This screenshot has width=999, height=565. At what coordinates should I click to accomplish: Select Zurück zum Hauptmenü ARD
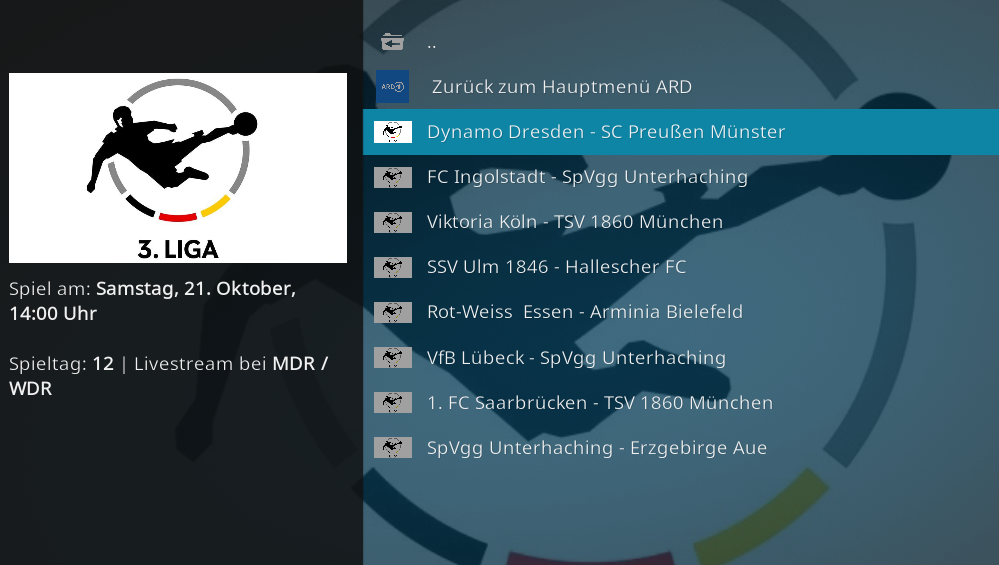click(681, 87)
